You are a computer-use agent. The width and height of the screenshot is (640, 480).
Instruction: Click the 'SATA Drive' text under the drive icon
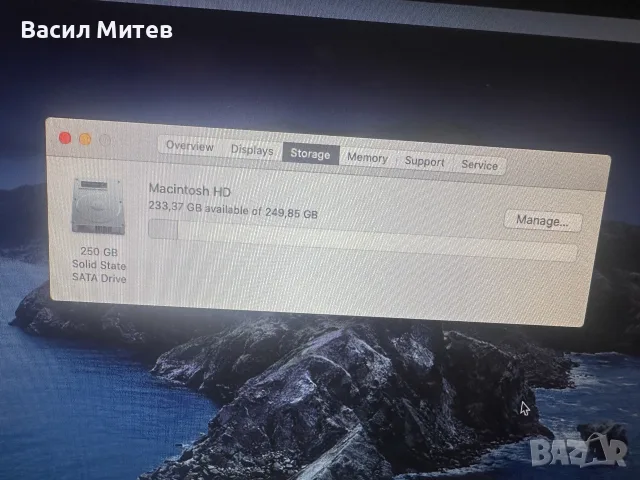[x=99, y=278]
